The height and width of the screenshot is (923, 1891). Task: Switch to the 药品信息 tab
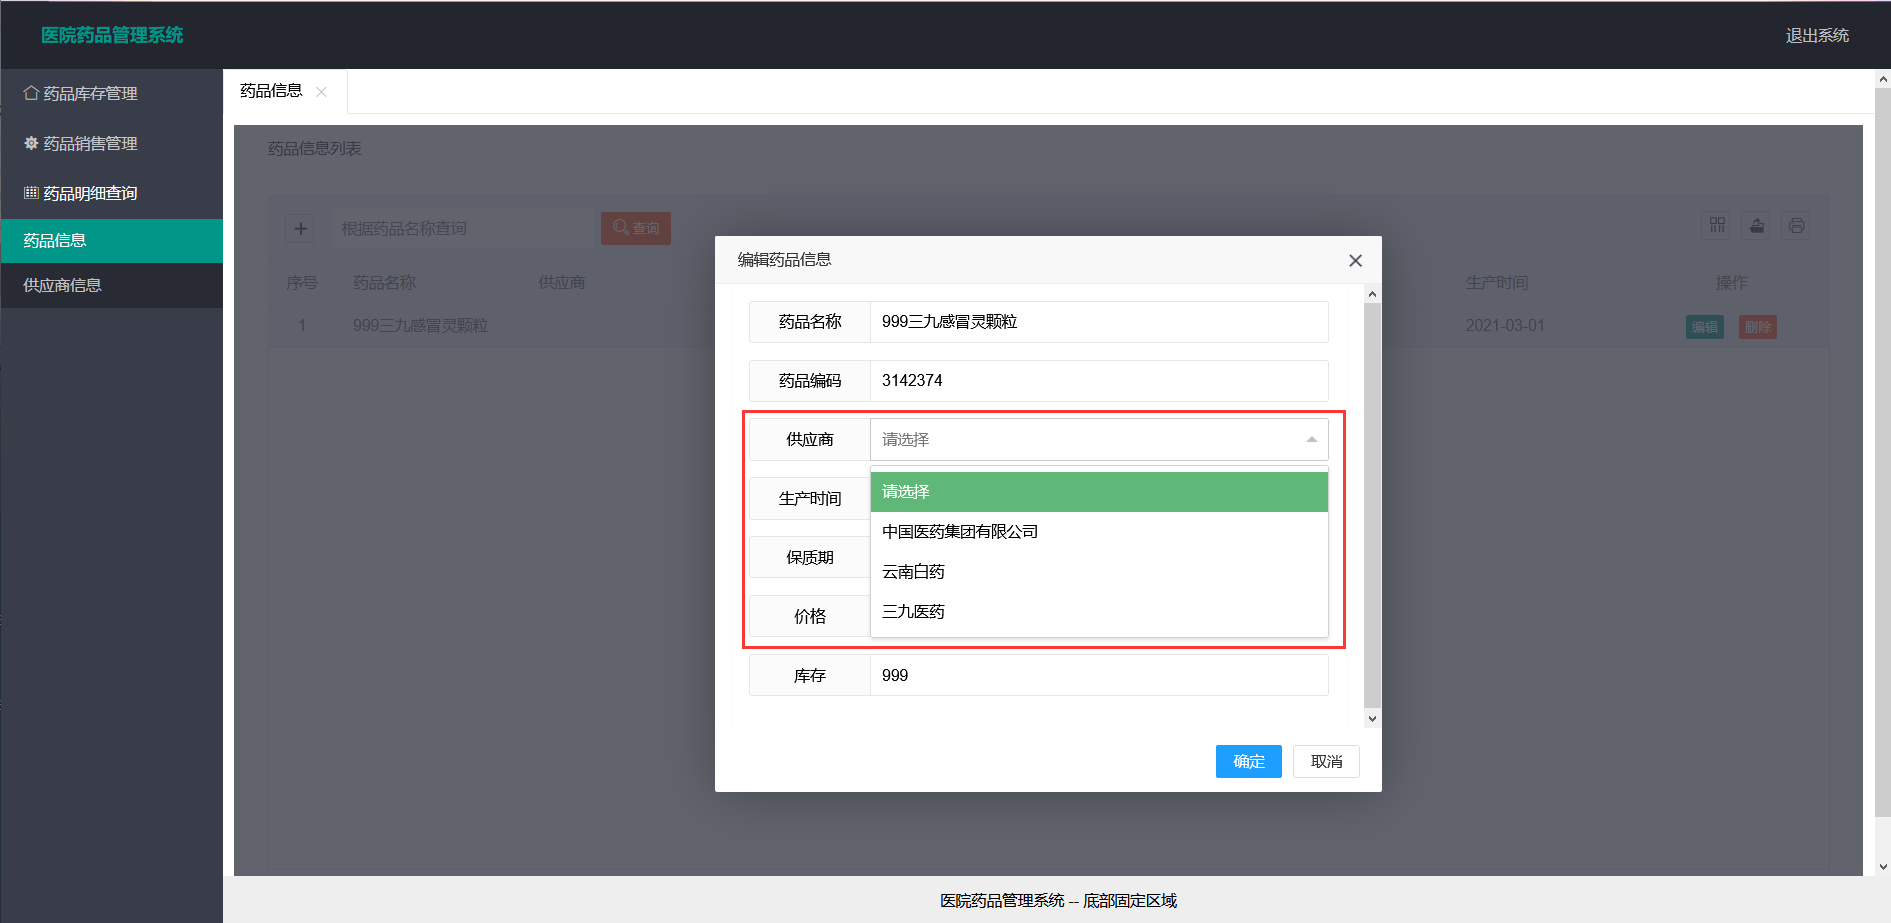pos(271,91)
